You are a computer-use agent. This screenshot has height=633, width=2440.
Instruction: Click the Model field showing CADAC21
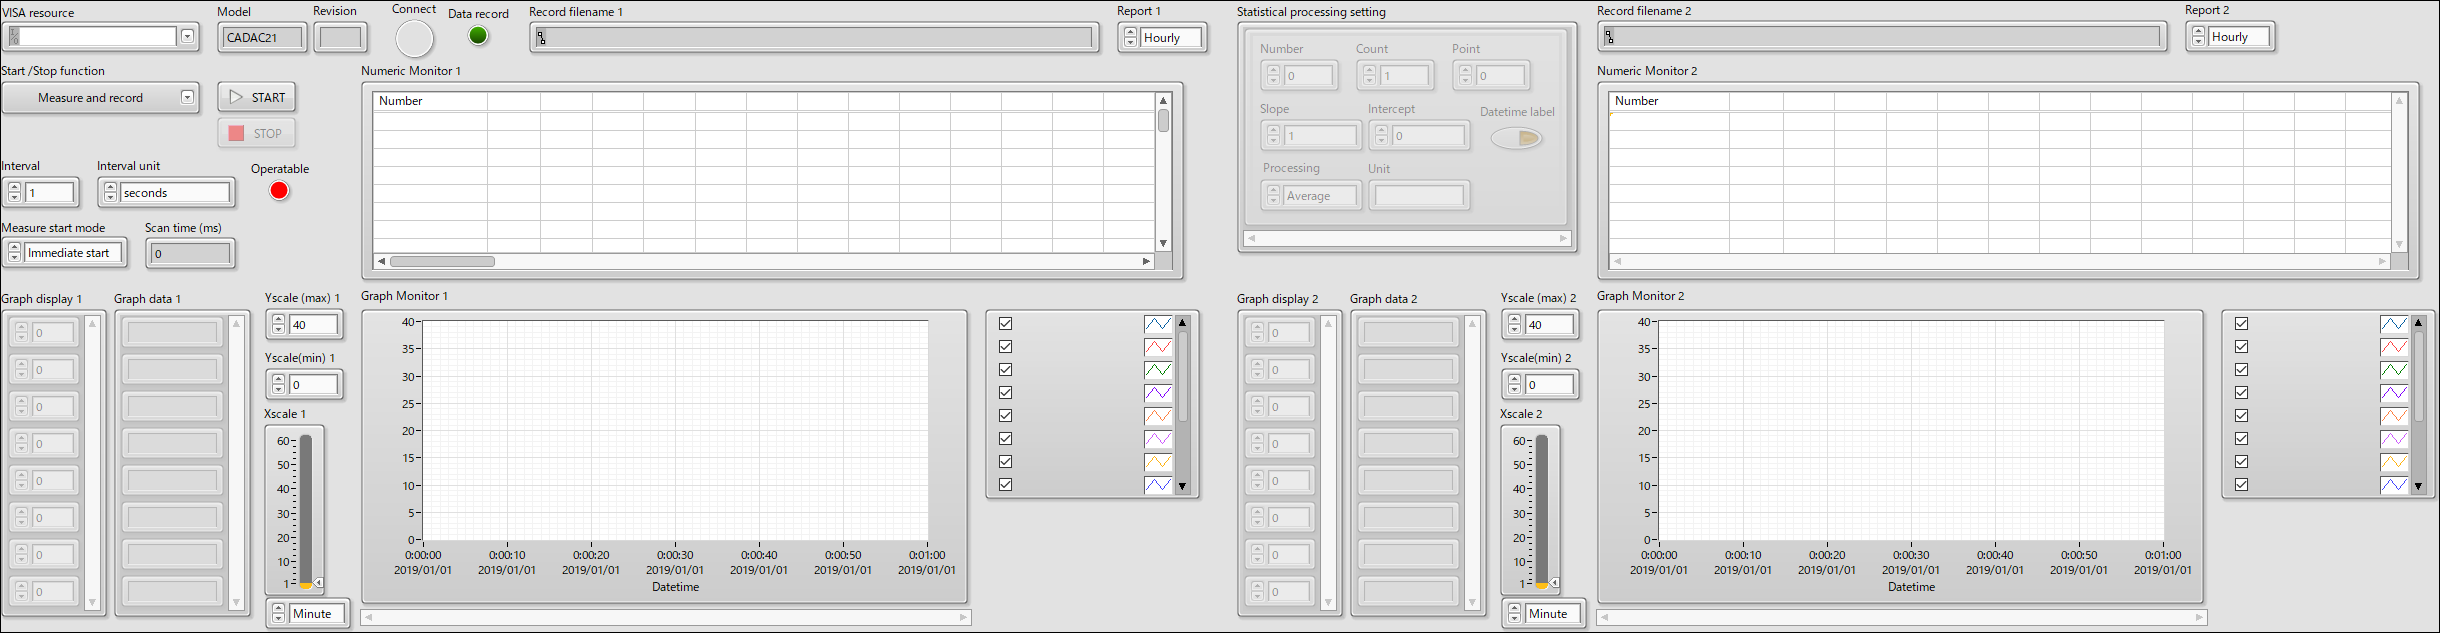(x=263, y=38)
